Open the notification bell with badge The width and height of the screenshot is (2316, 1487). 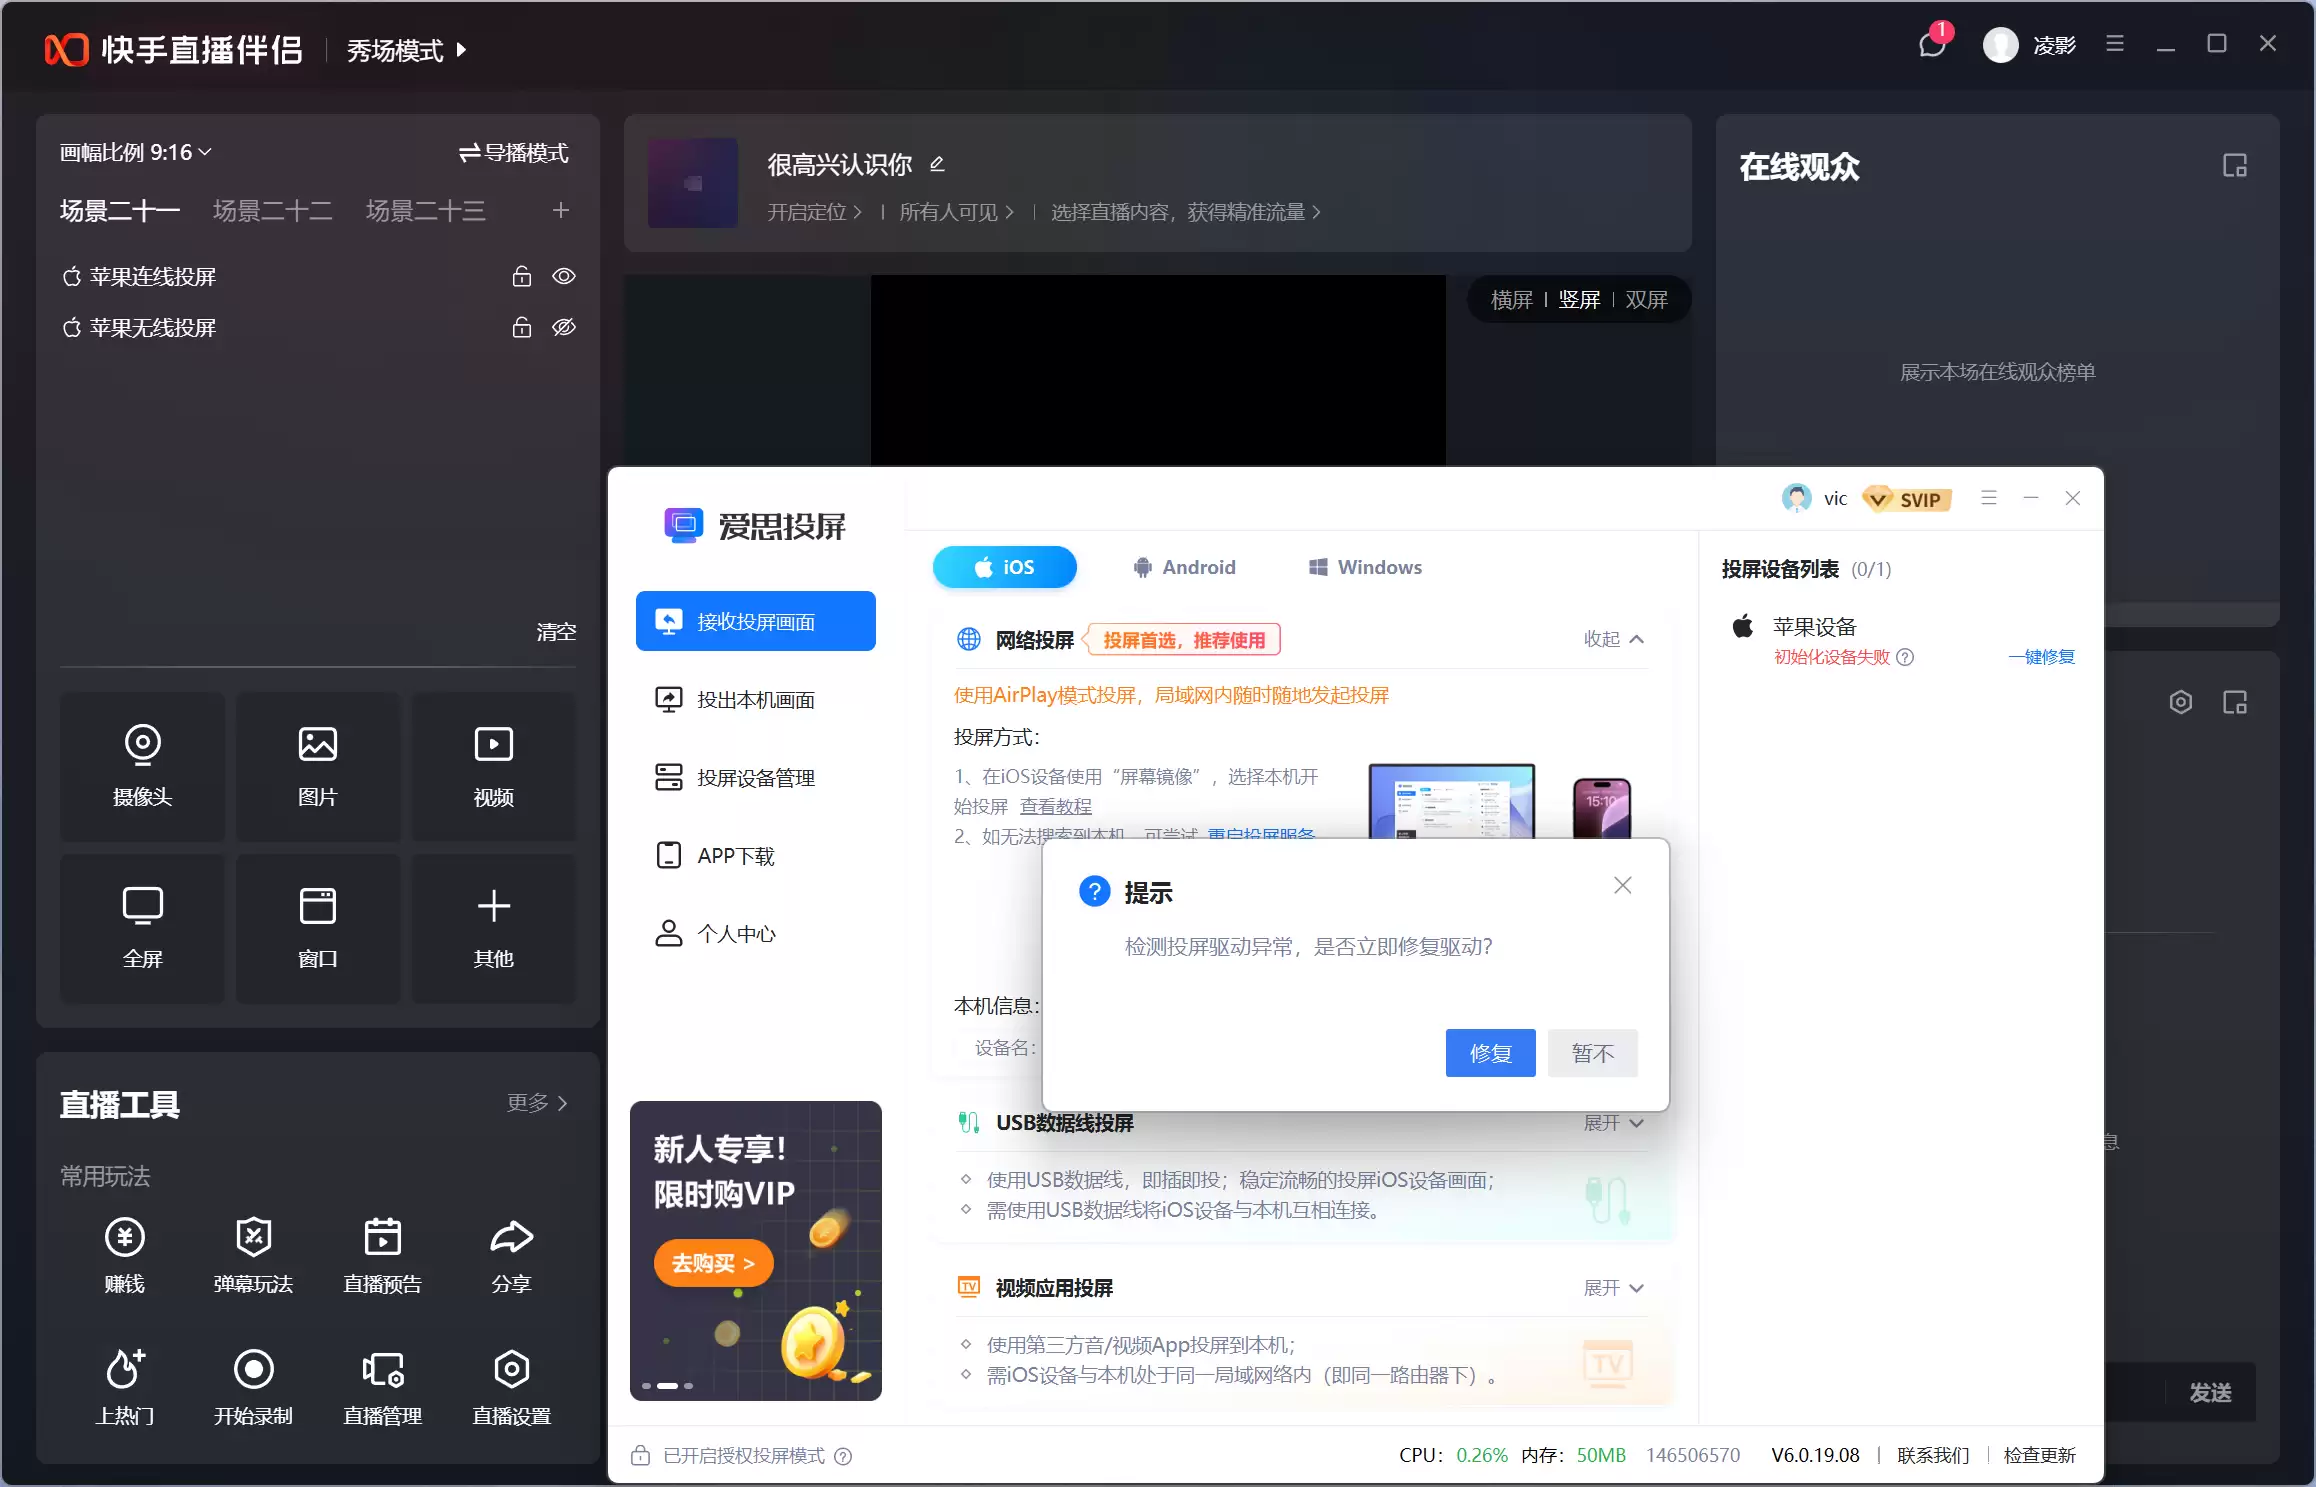coord(1929,45)
